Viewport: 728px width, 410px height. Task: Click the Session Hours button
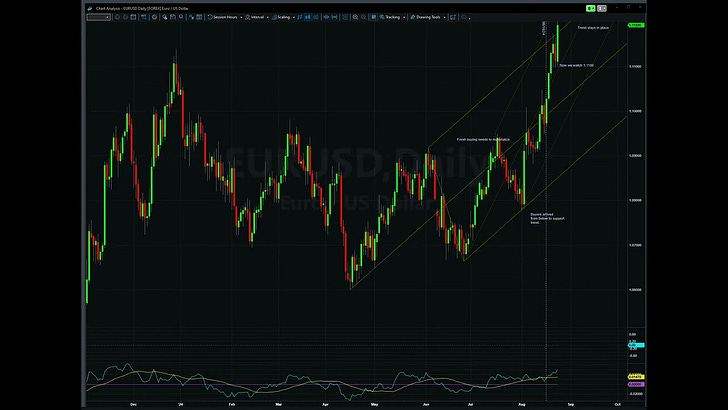tap(222, 17)
